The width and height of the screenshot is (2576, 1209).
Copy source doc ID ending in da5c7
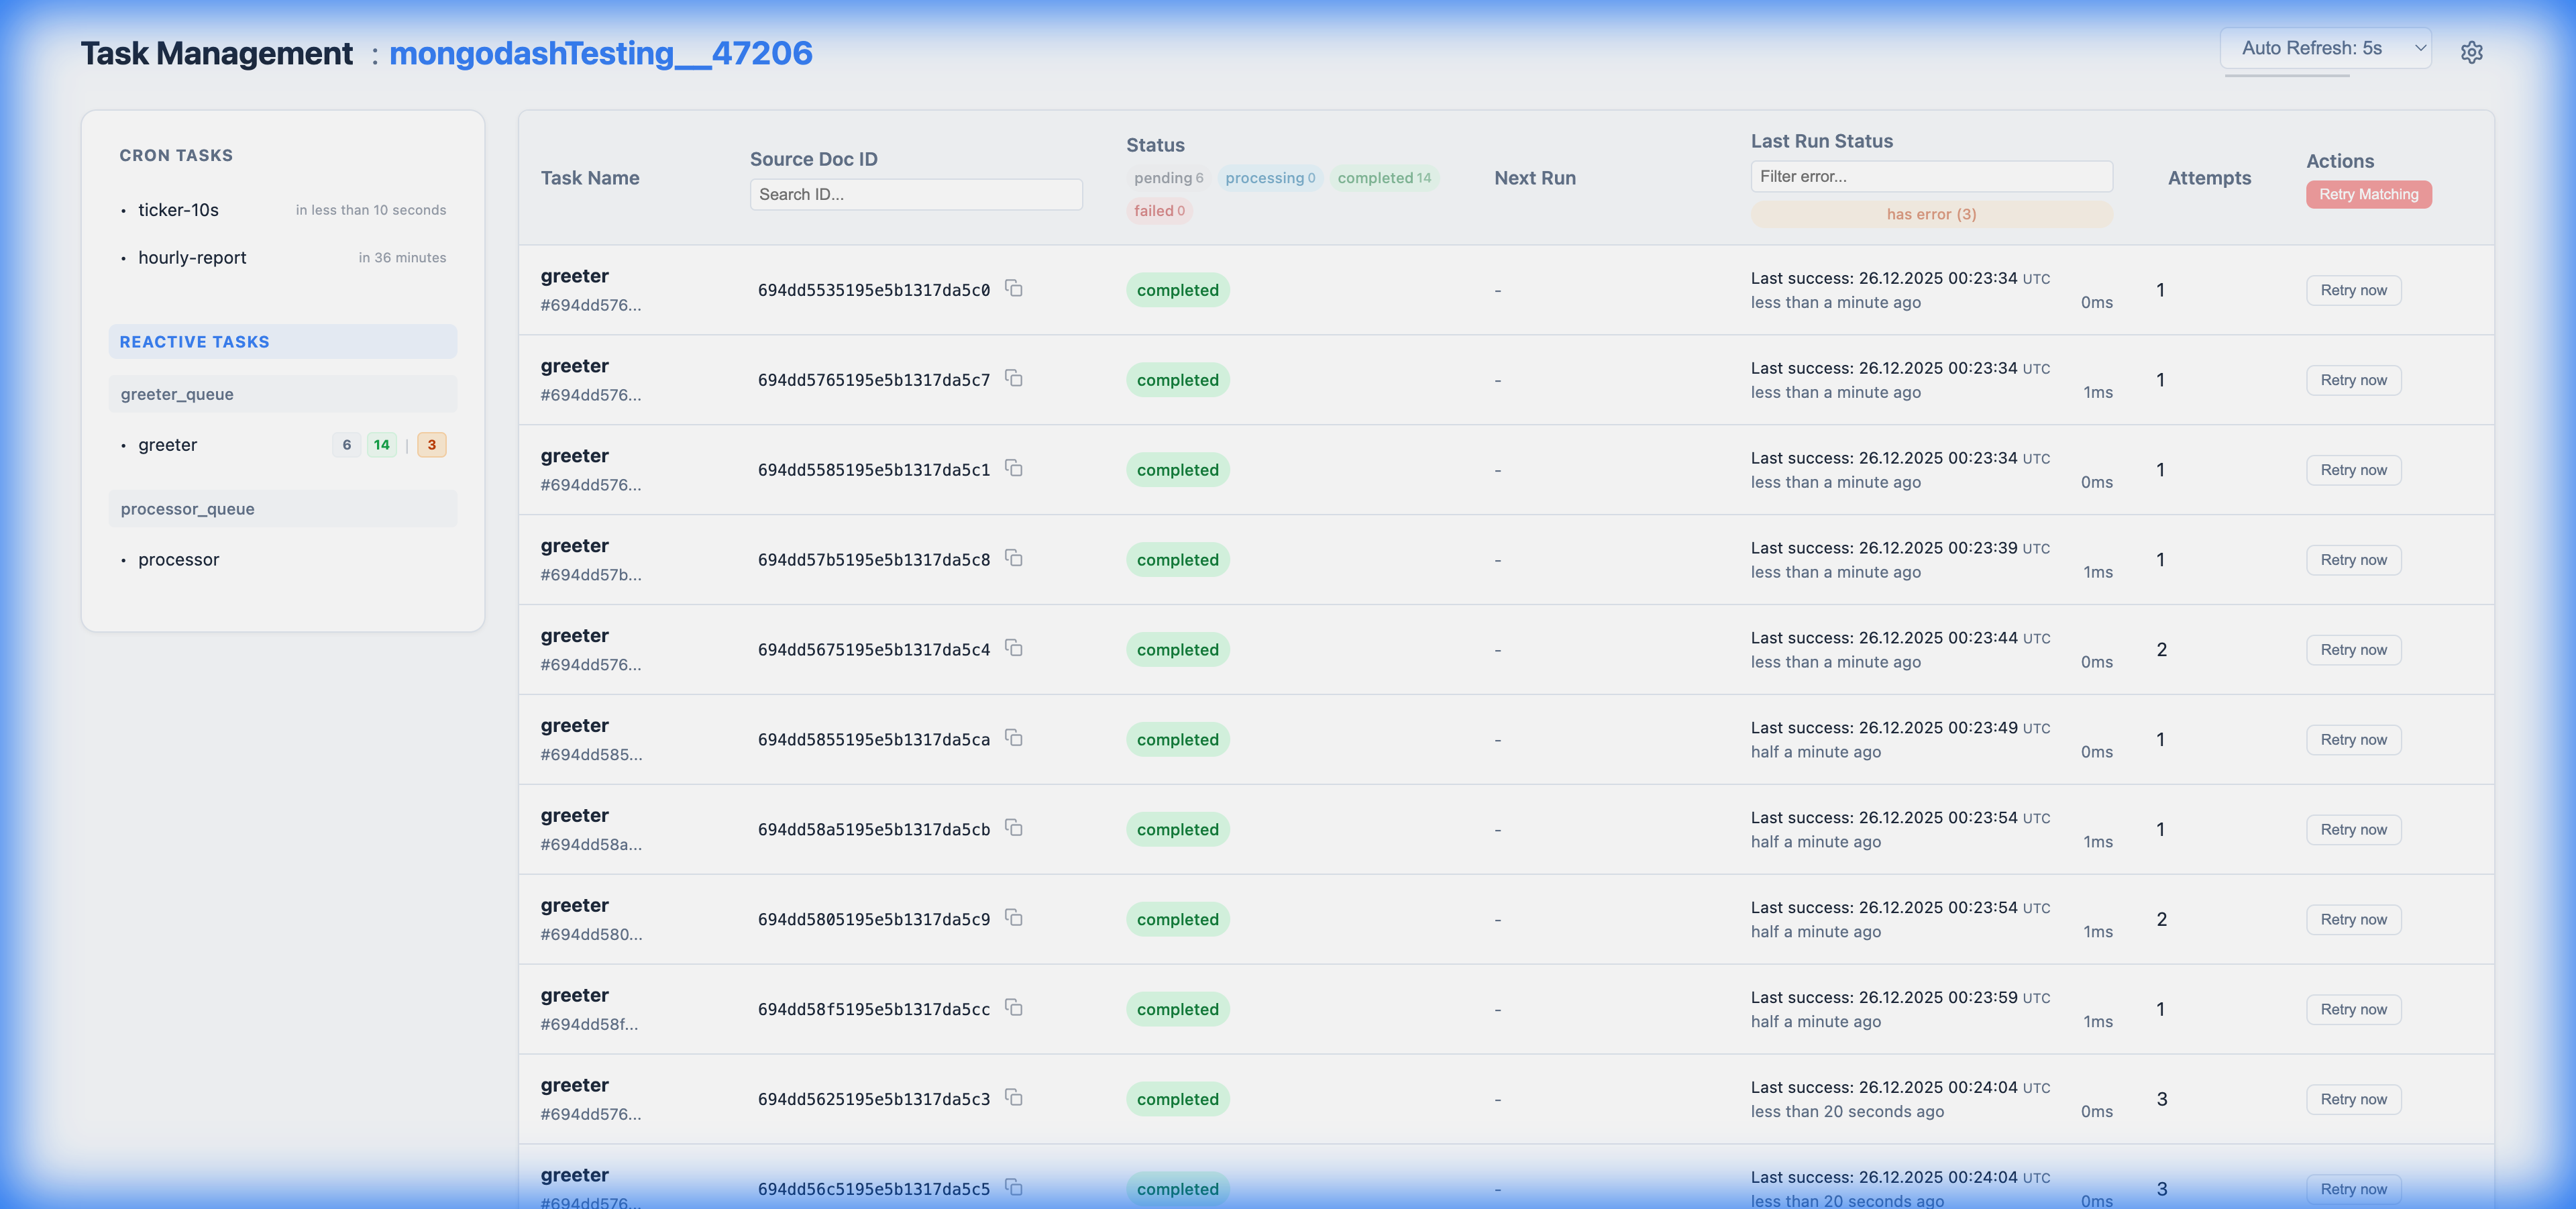click(x=1014, y=379)
